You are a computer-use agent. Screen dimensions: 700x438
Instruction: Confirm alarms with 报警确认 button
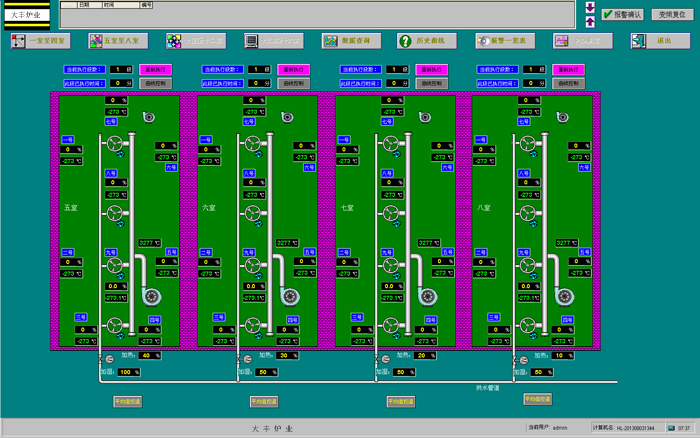[x=622, y=15]
